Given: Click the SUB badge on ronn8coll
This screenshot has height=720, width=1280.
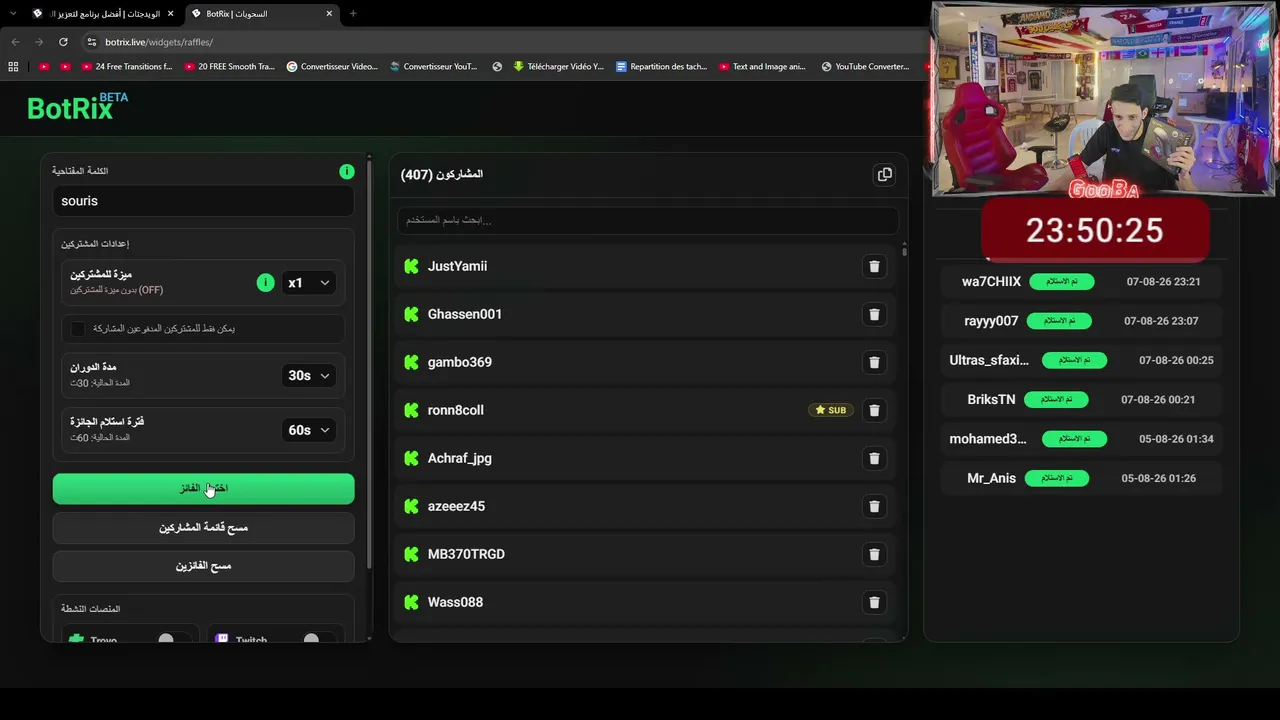Looking at the screenshot, I should click(831, 410).
